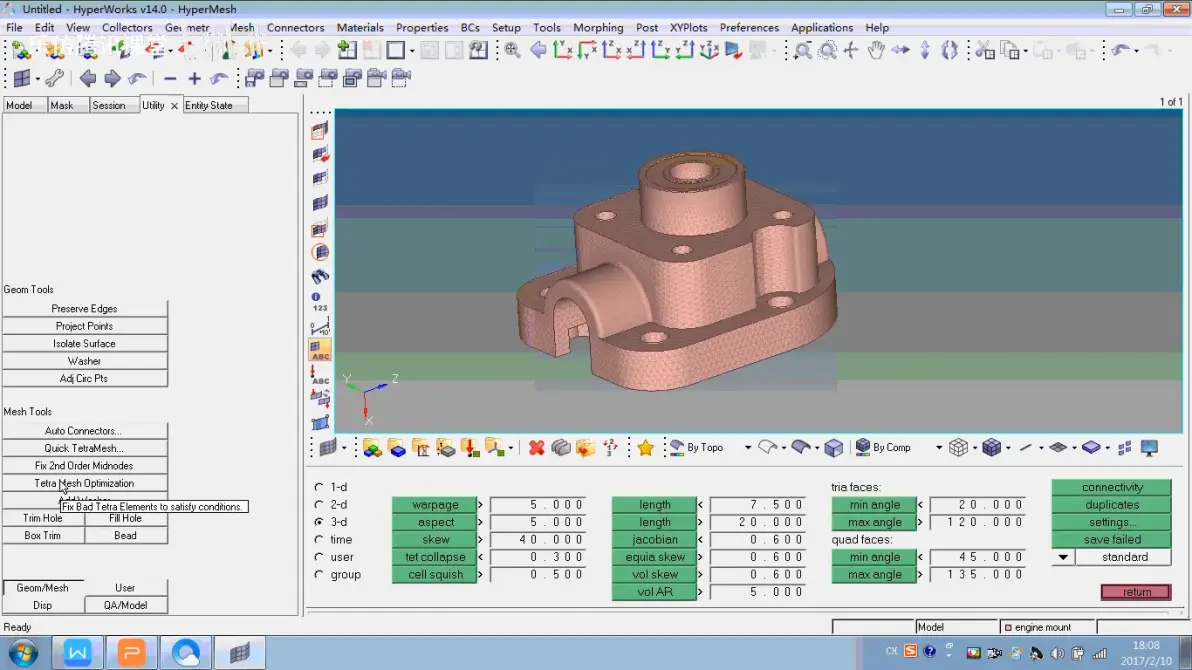
Task: Expand the copy panel icon dropdown
Action: [x=1026, y=51]
